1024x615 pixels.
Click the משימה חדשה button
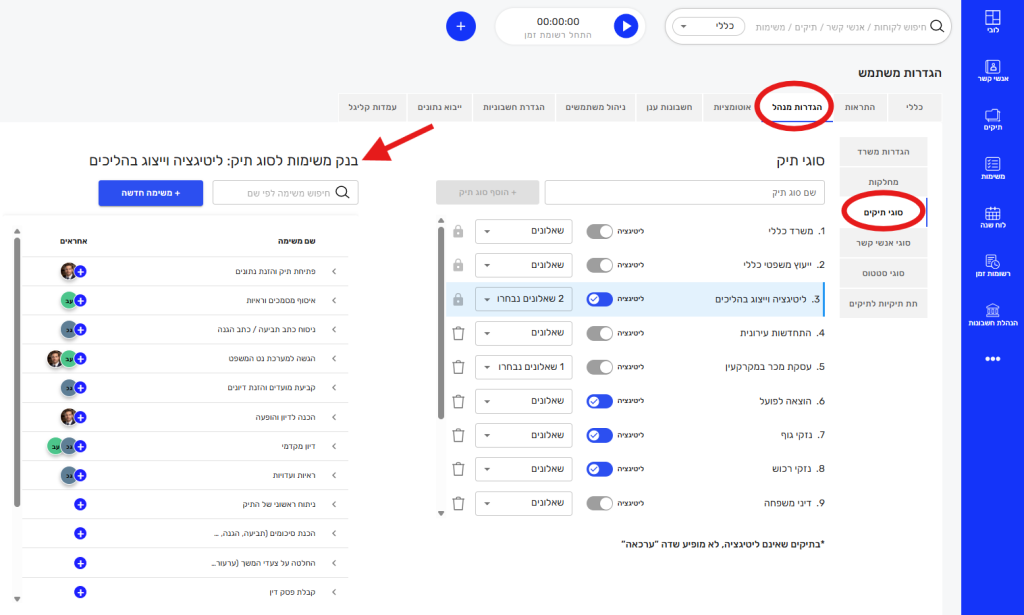150,193
